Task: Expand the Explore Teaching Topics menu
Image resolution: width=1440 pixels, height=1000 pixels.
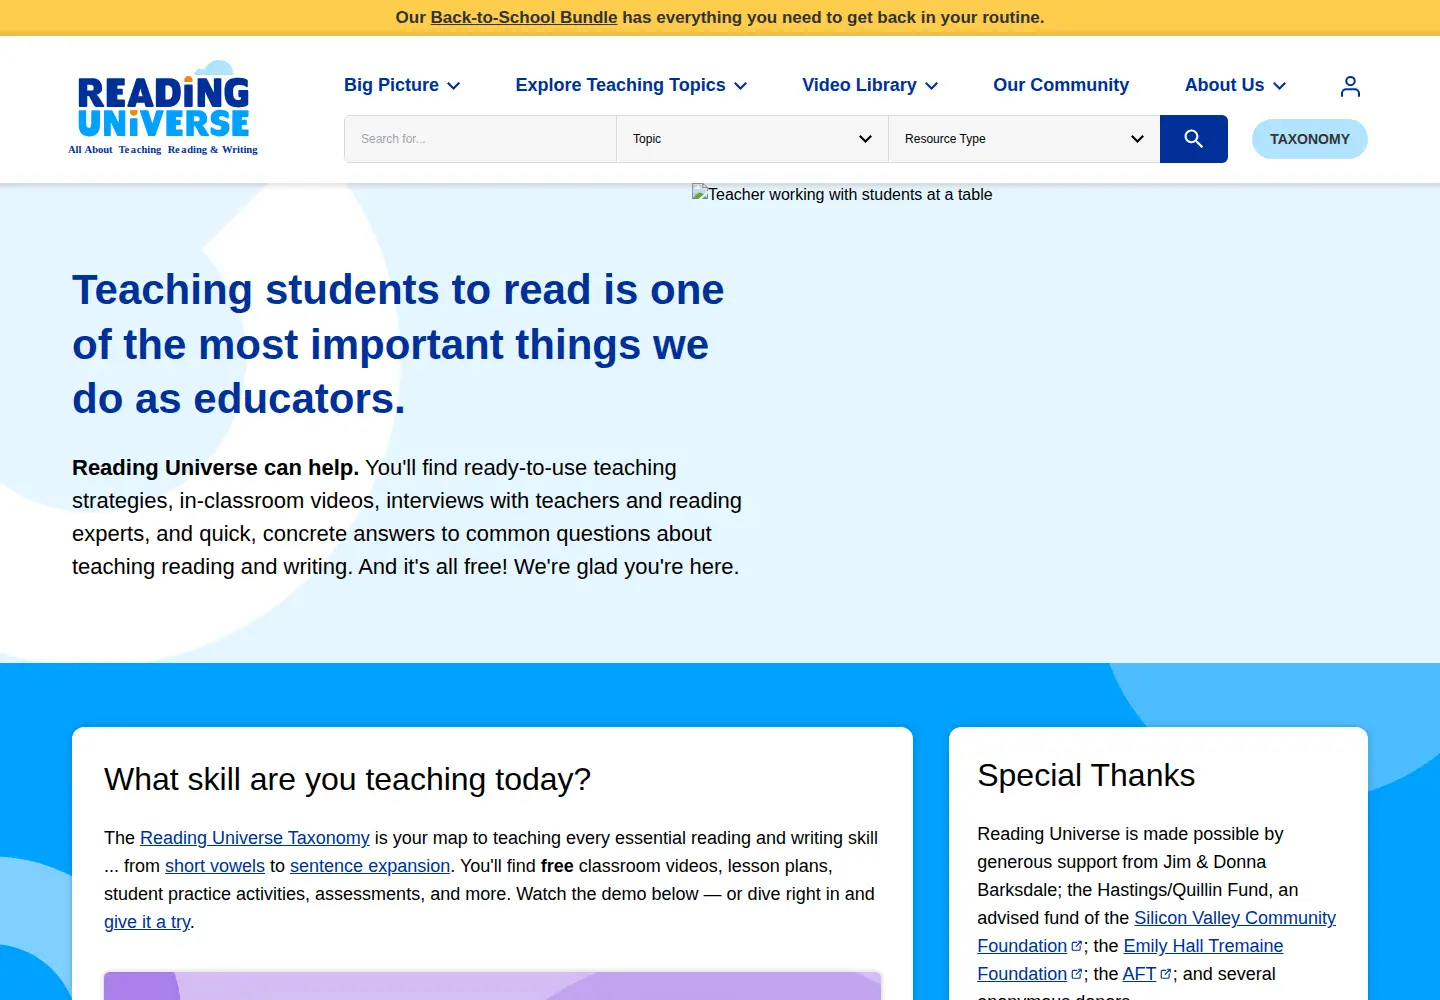Action: (631, 85)
